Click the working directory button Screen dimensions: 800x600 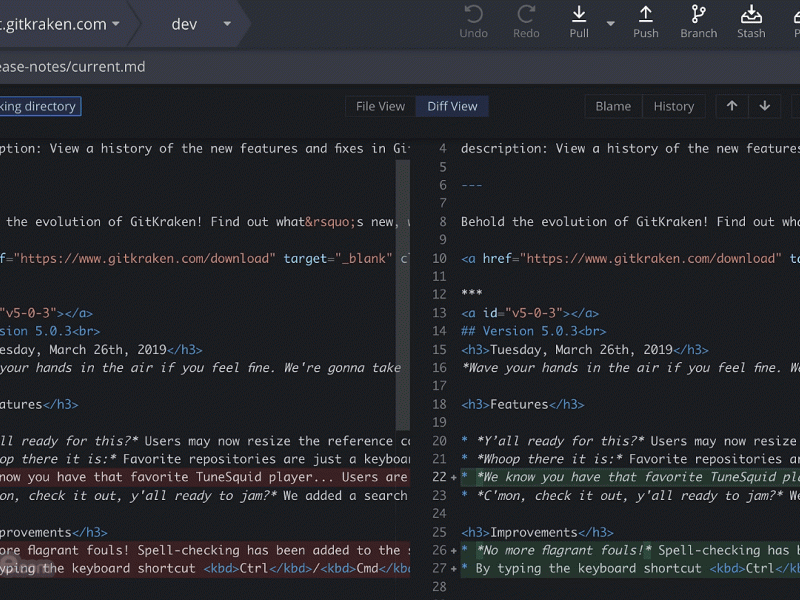pos(40,106)
